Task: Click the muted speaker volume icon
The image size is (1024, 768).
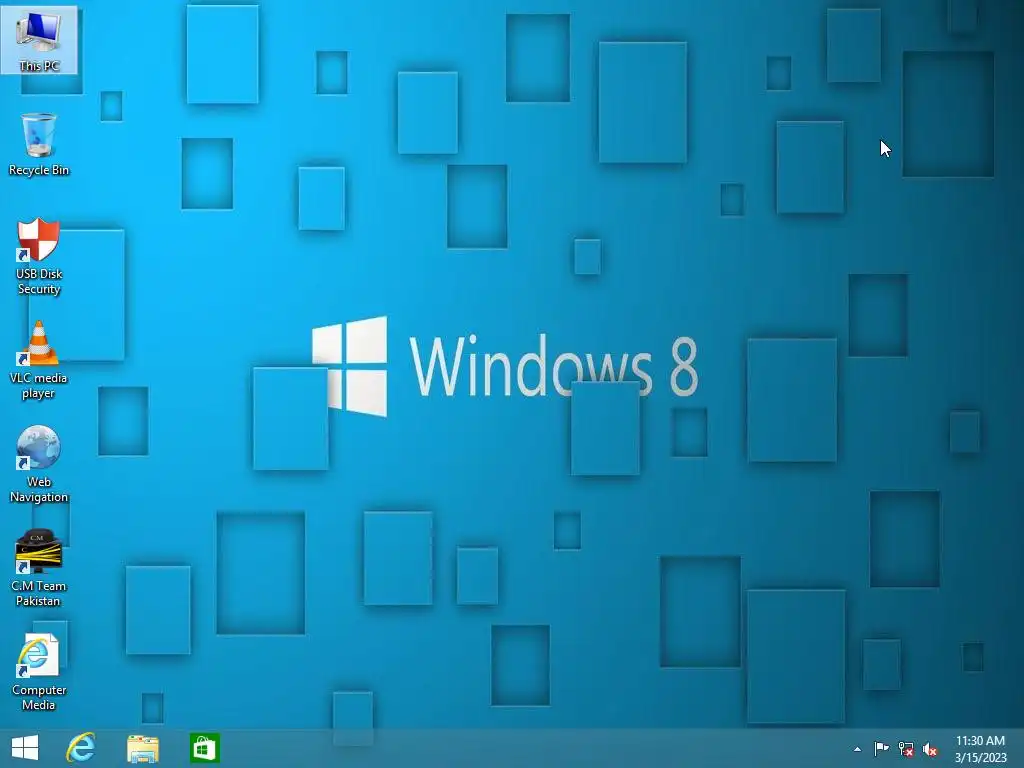Action: point(930,750)
